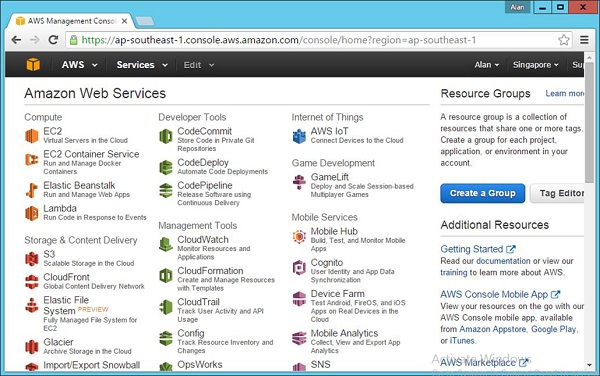Open the CloudTrail icon

(166, 307)
